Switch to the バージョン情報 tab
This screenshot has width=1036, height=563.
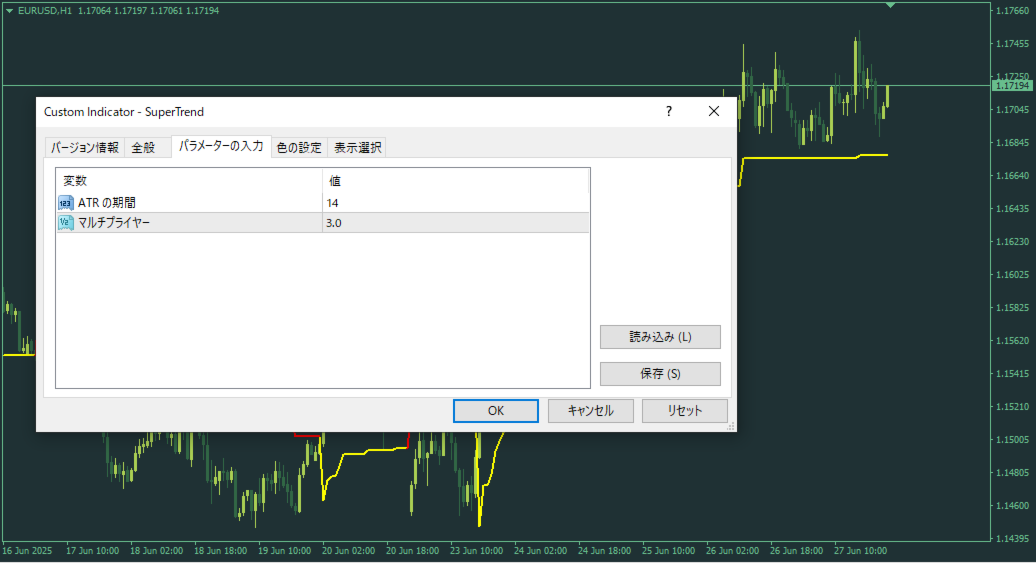85,147
